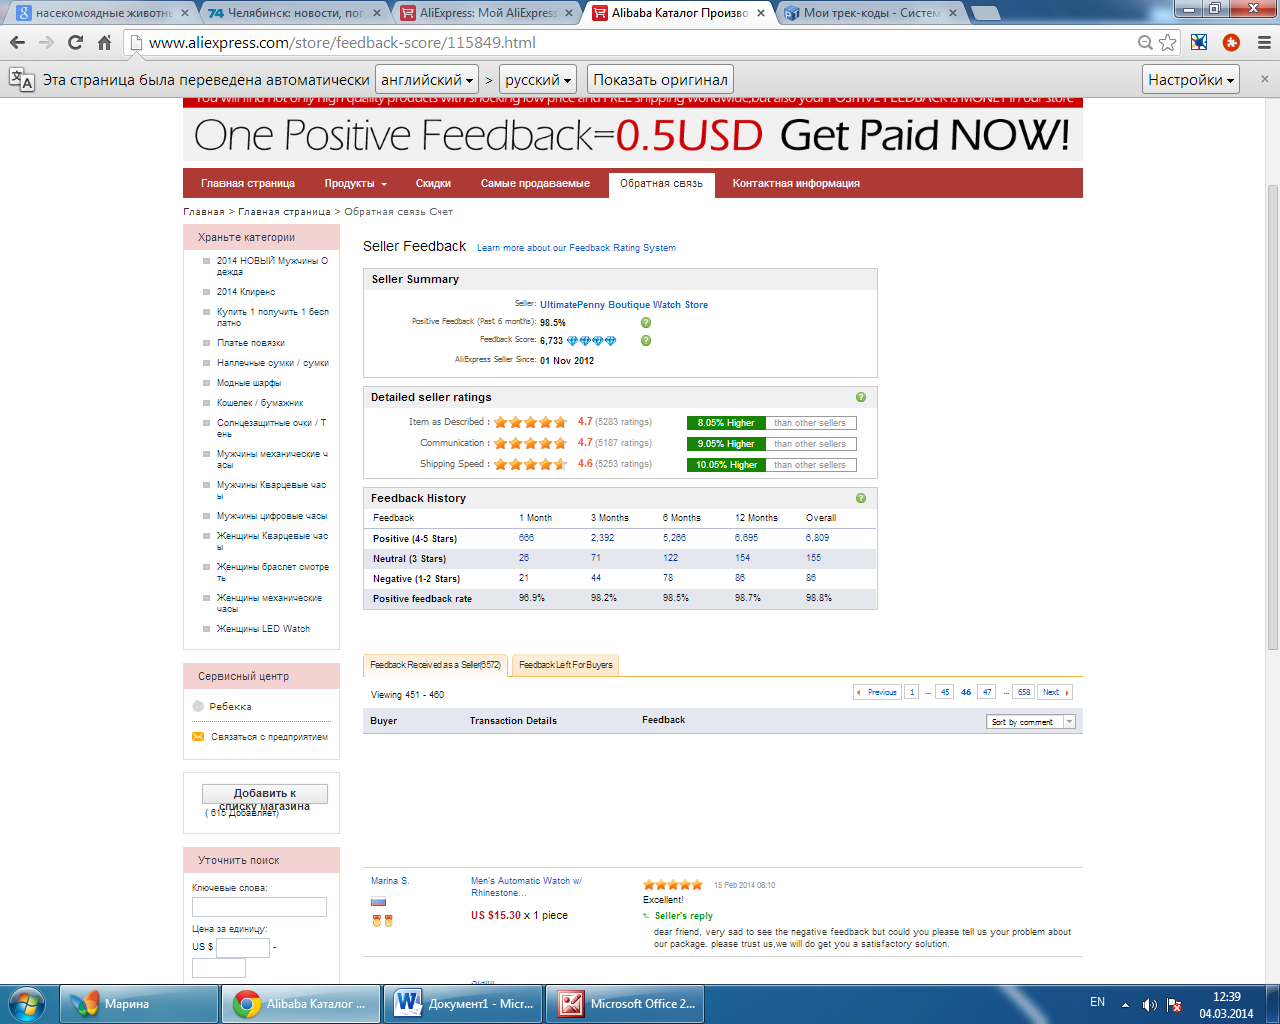Viewport: 1280px width, 1024px height.
Task: Open the browser home page icon
Action: [x=104, y=42]
